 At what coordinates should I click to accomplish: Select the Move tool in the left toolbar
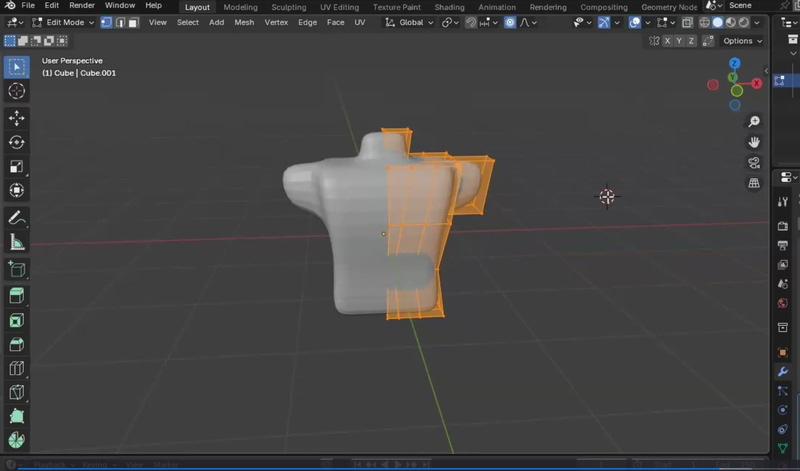tap(17, 118)
